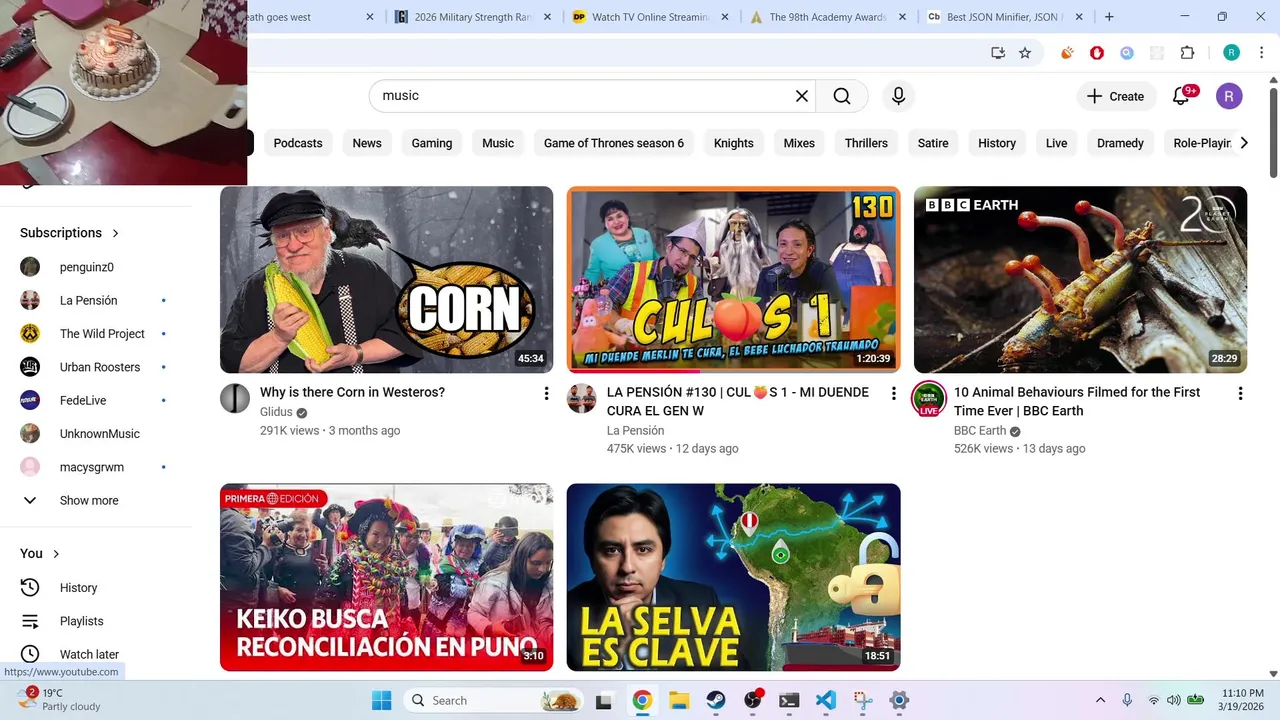This screenshot has width=1280, height=720.
Task: Open Chrome profile R avatar in toolbar
Action: pos(1232,53)
